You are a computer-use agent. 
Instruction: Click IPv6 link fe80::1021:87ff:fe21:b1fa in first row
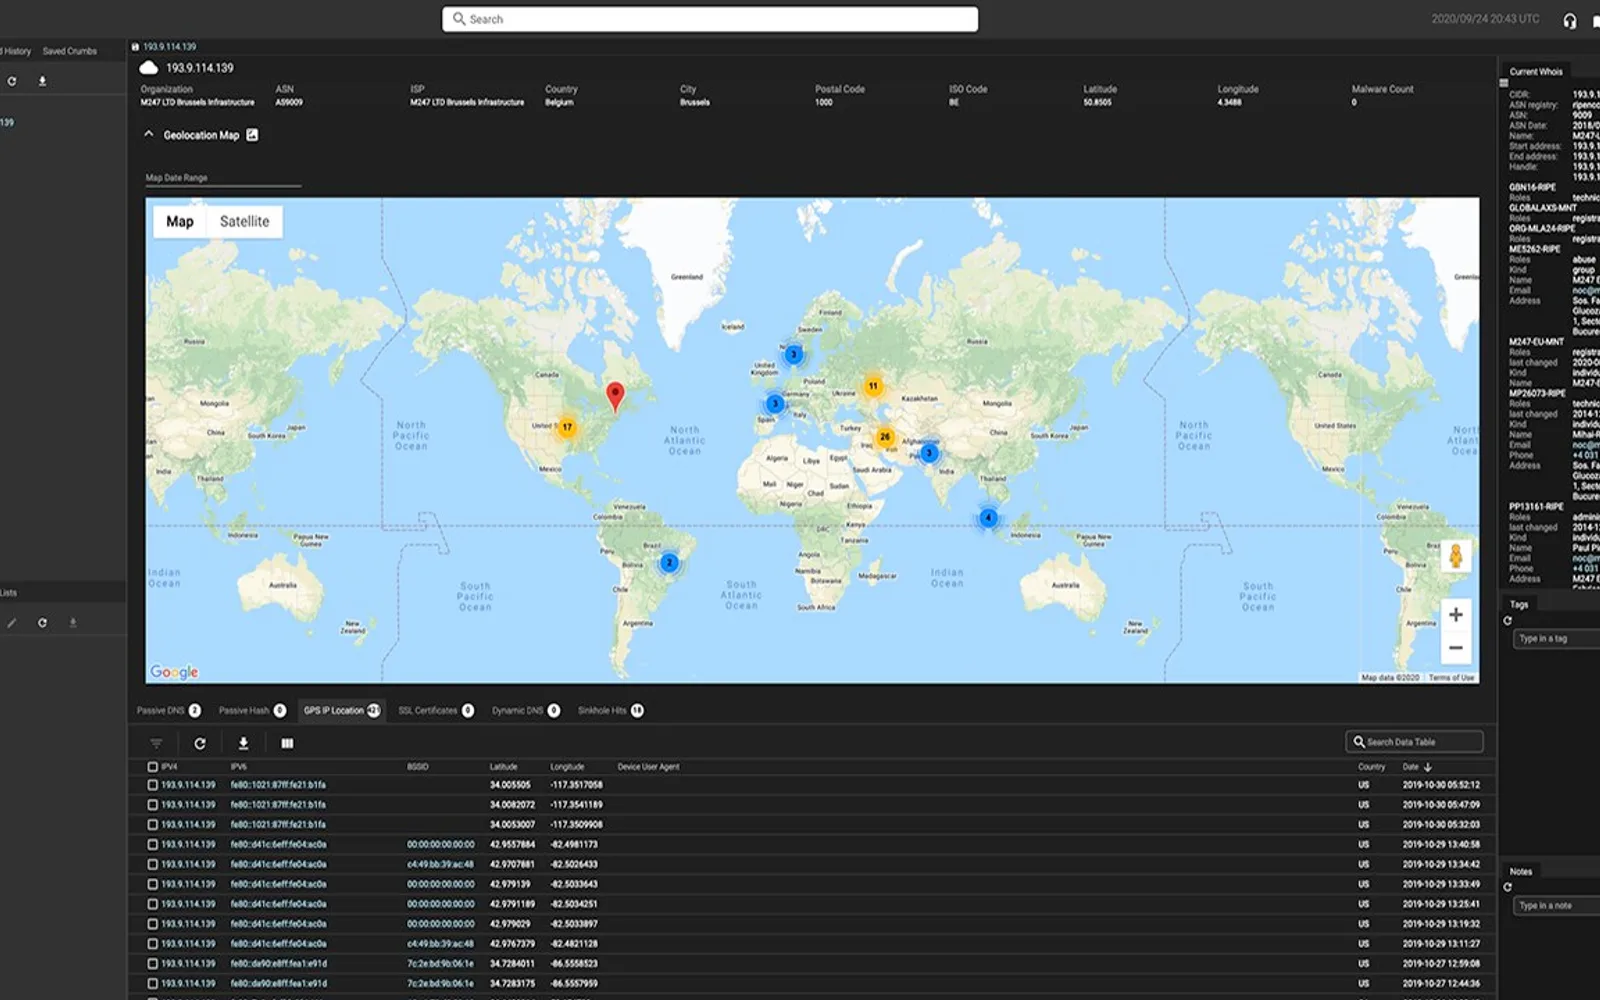(x=278, y=785)
